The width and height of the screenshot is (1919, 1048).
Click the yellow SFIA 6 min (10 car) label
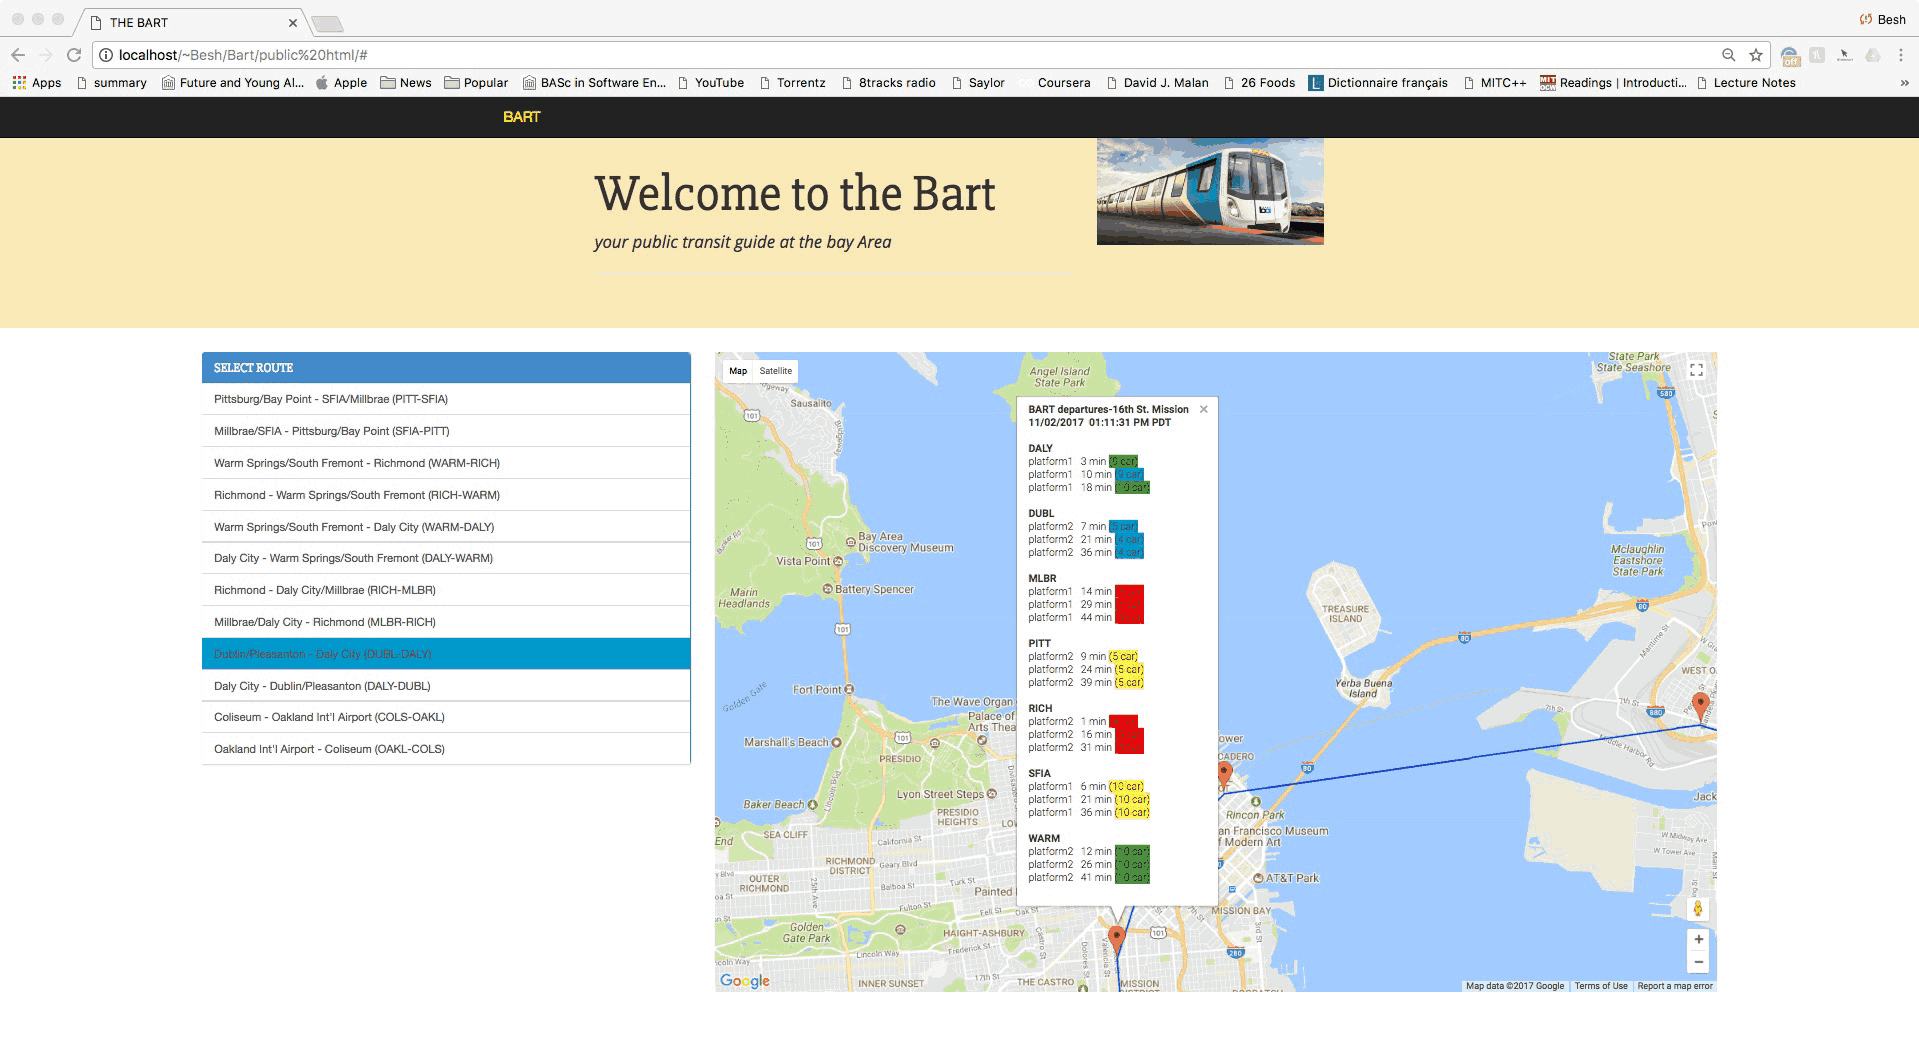click(1125, 787)
